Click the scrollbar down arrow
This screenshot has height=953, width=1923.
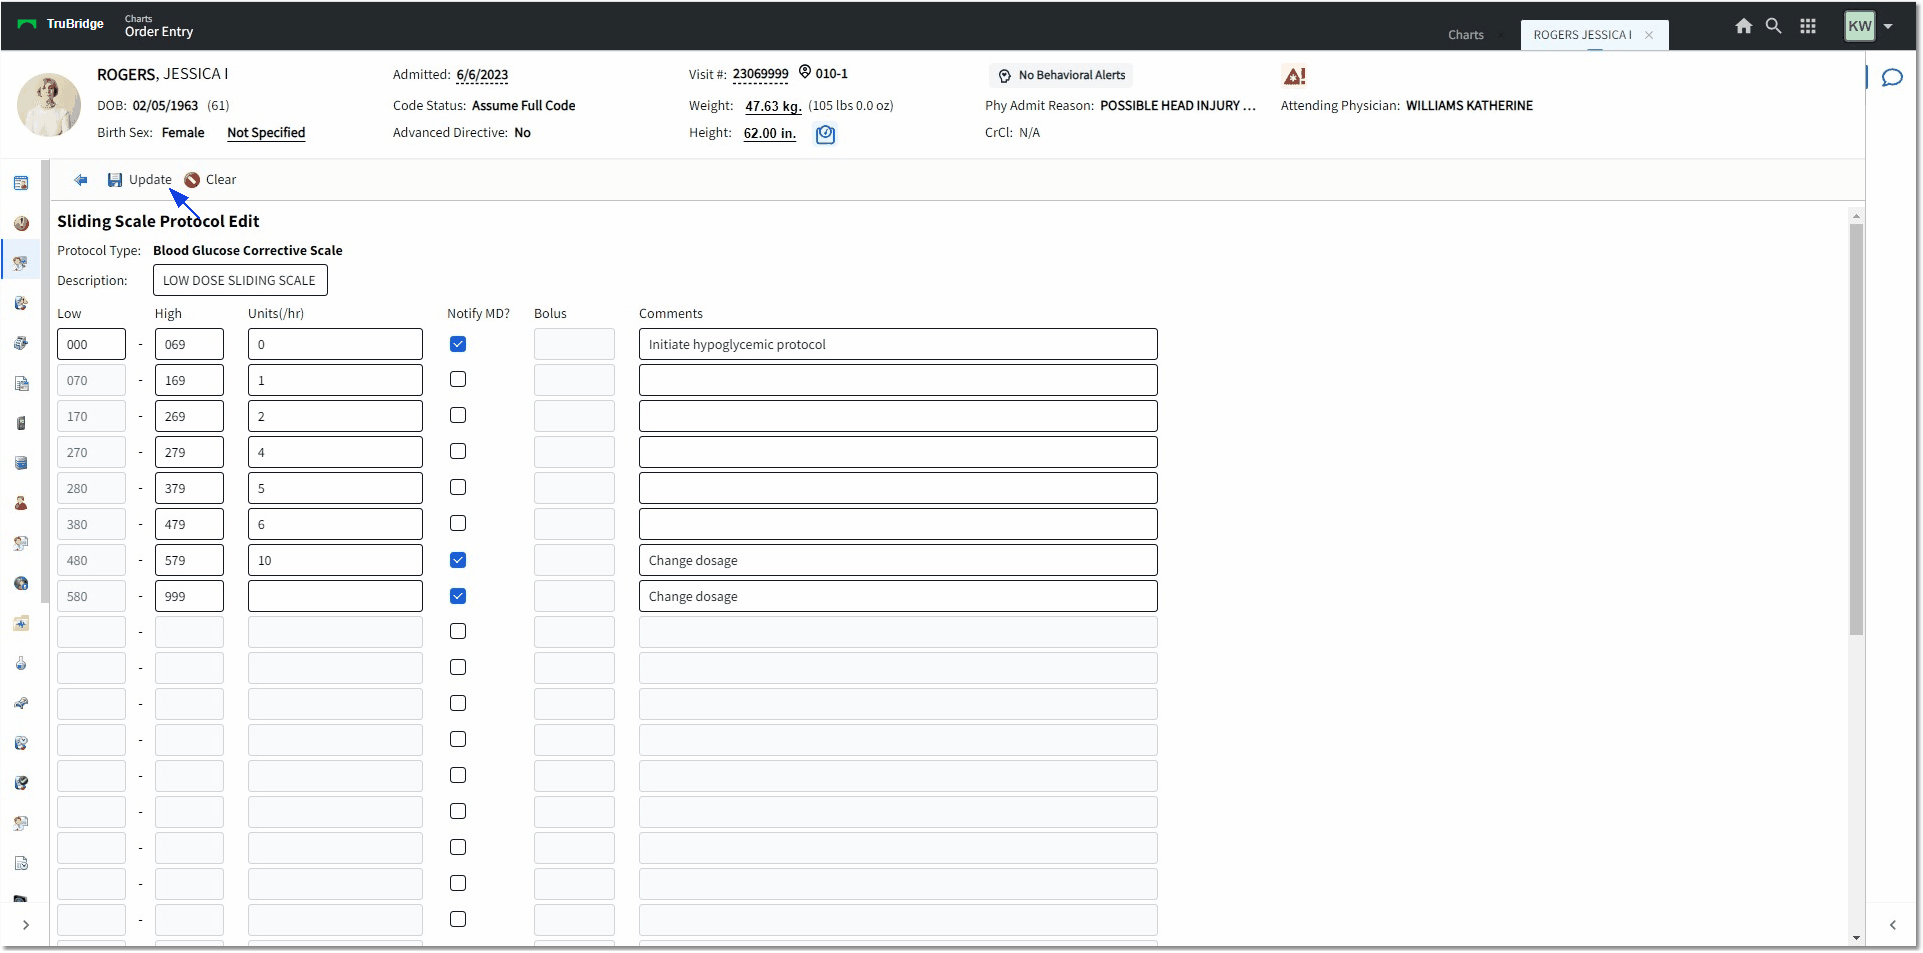point(1856,938)
